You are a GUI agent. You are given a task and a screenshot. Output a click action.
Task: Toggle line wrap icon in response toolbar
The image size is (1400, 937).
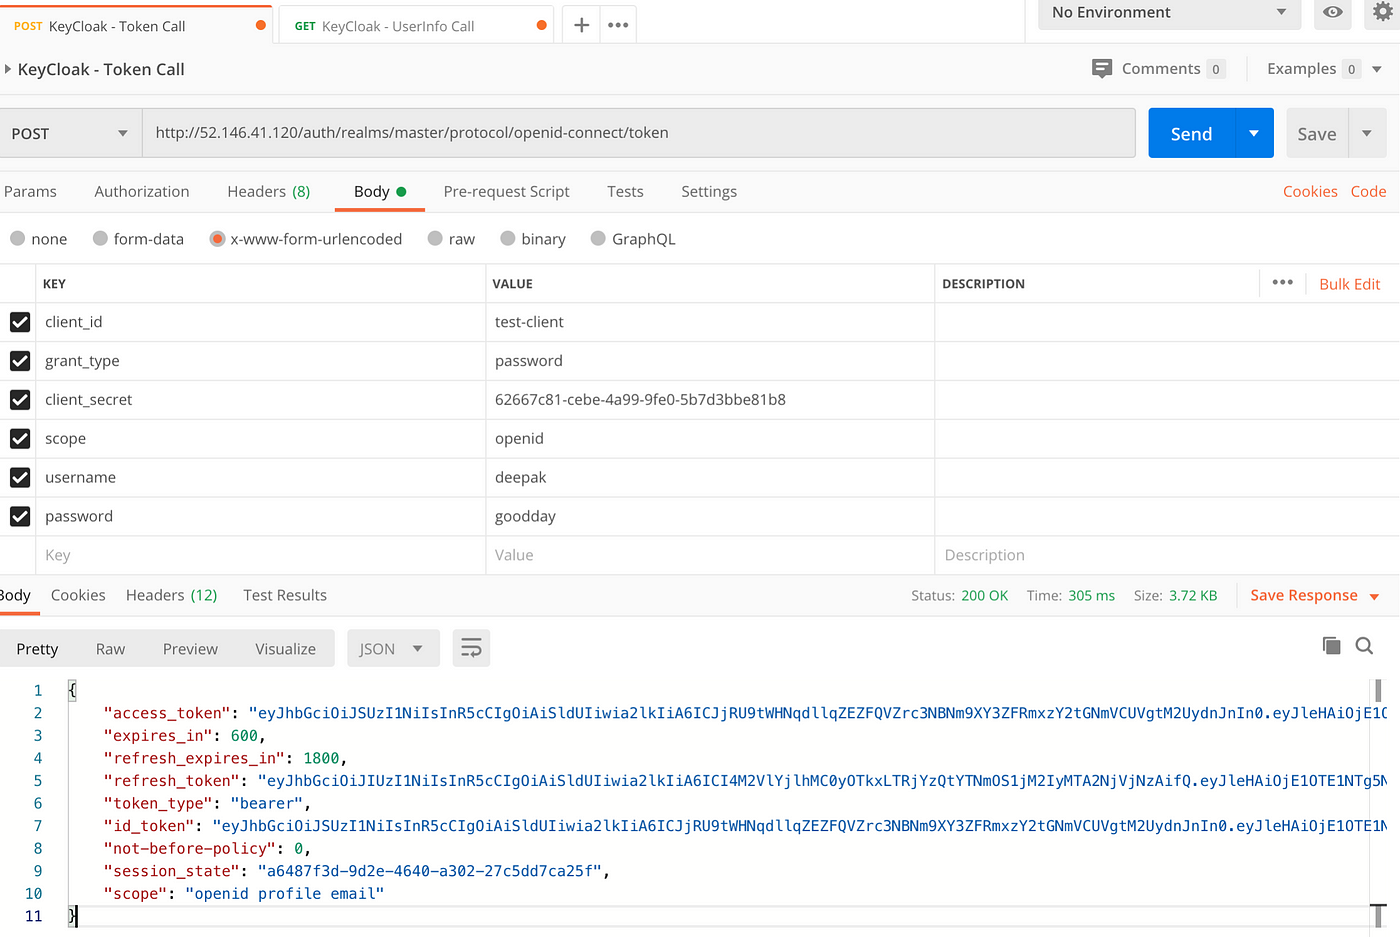tap(471, 649)
